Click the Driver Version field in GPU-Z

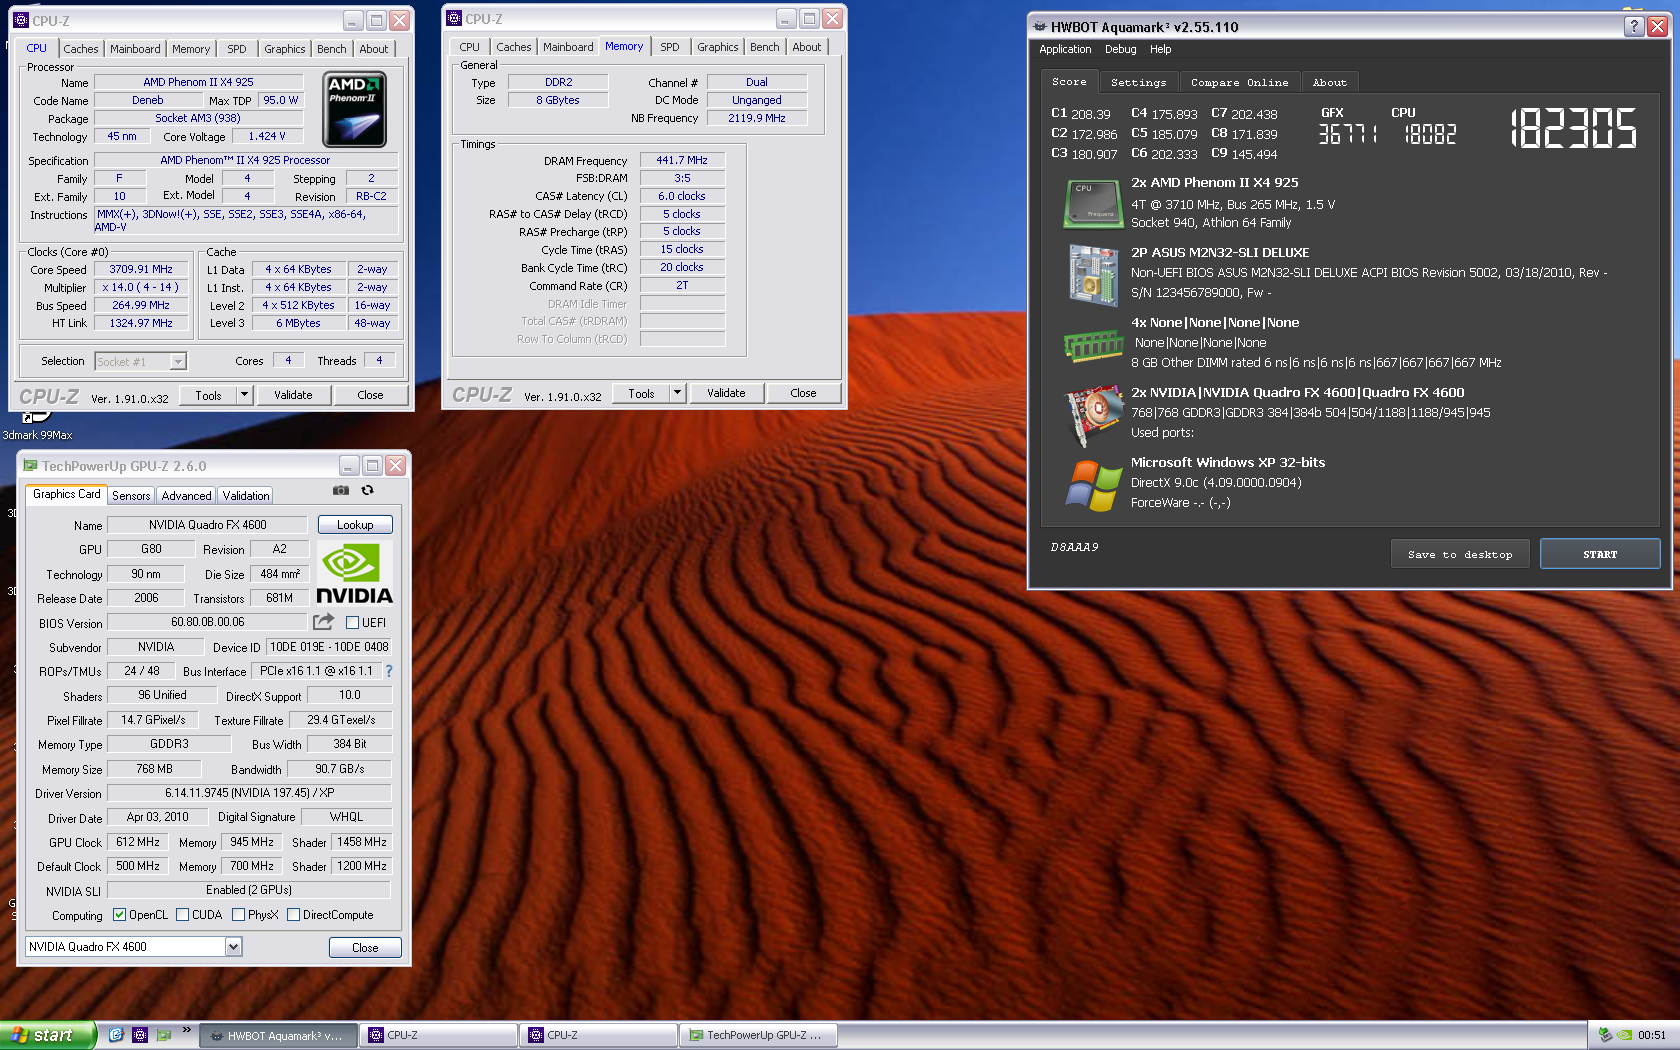[250, 793]
